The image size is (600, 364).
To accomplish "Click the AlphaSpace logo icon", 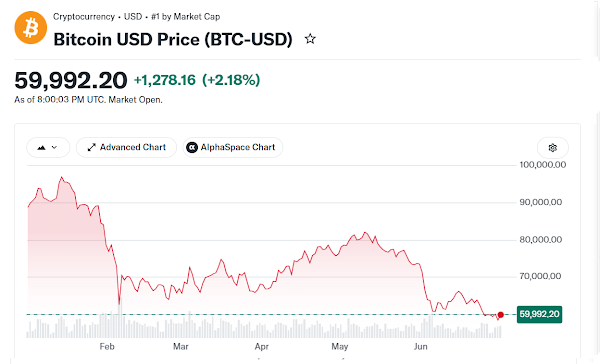I will click(192, 147).
